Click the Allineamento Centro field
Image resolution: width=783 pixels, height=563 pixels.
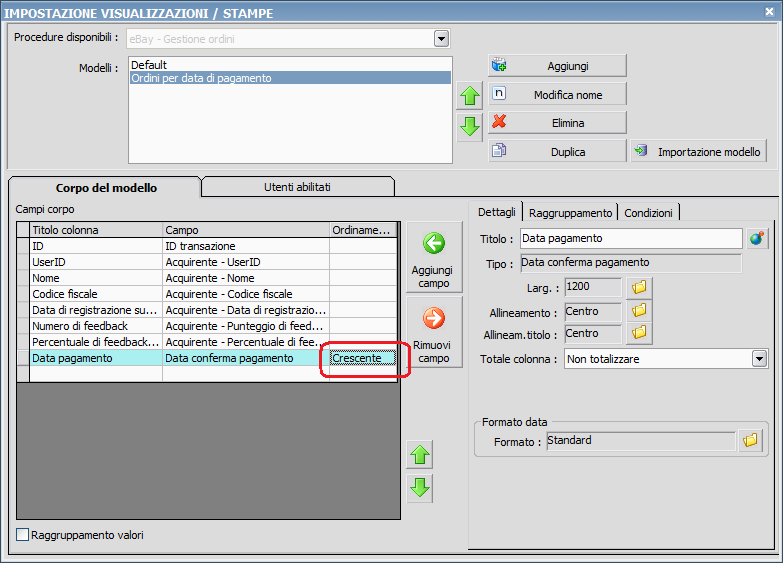(x=593, y=312)
